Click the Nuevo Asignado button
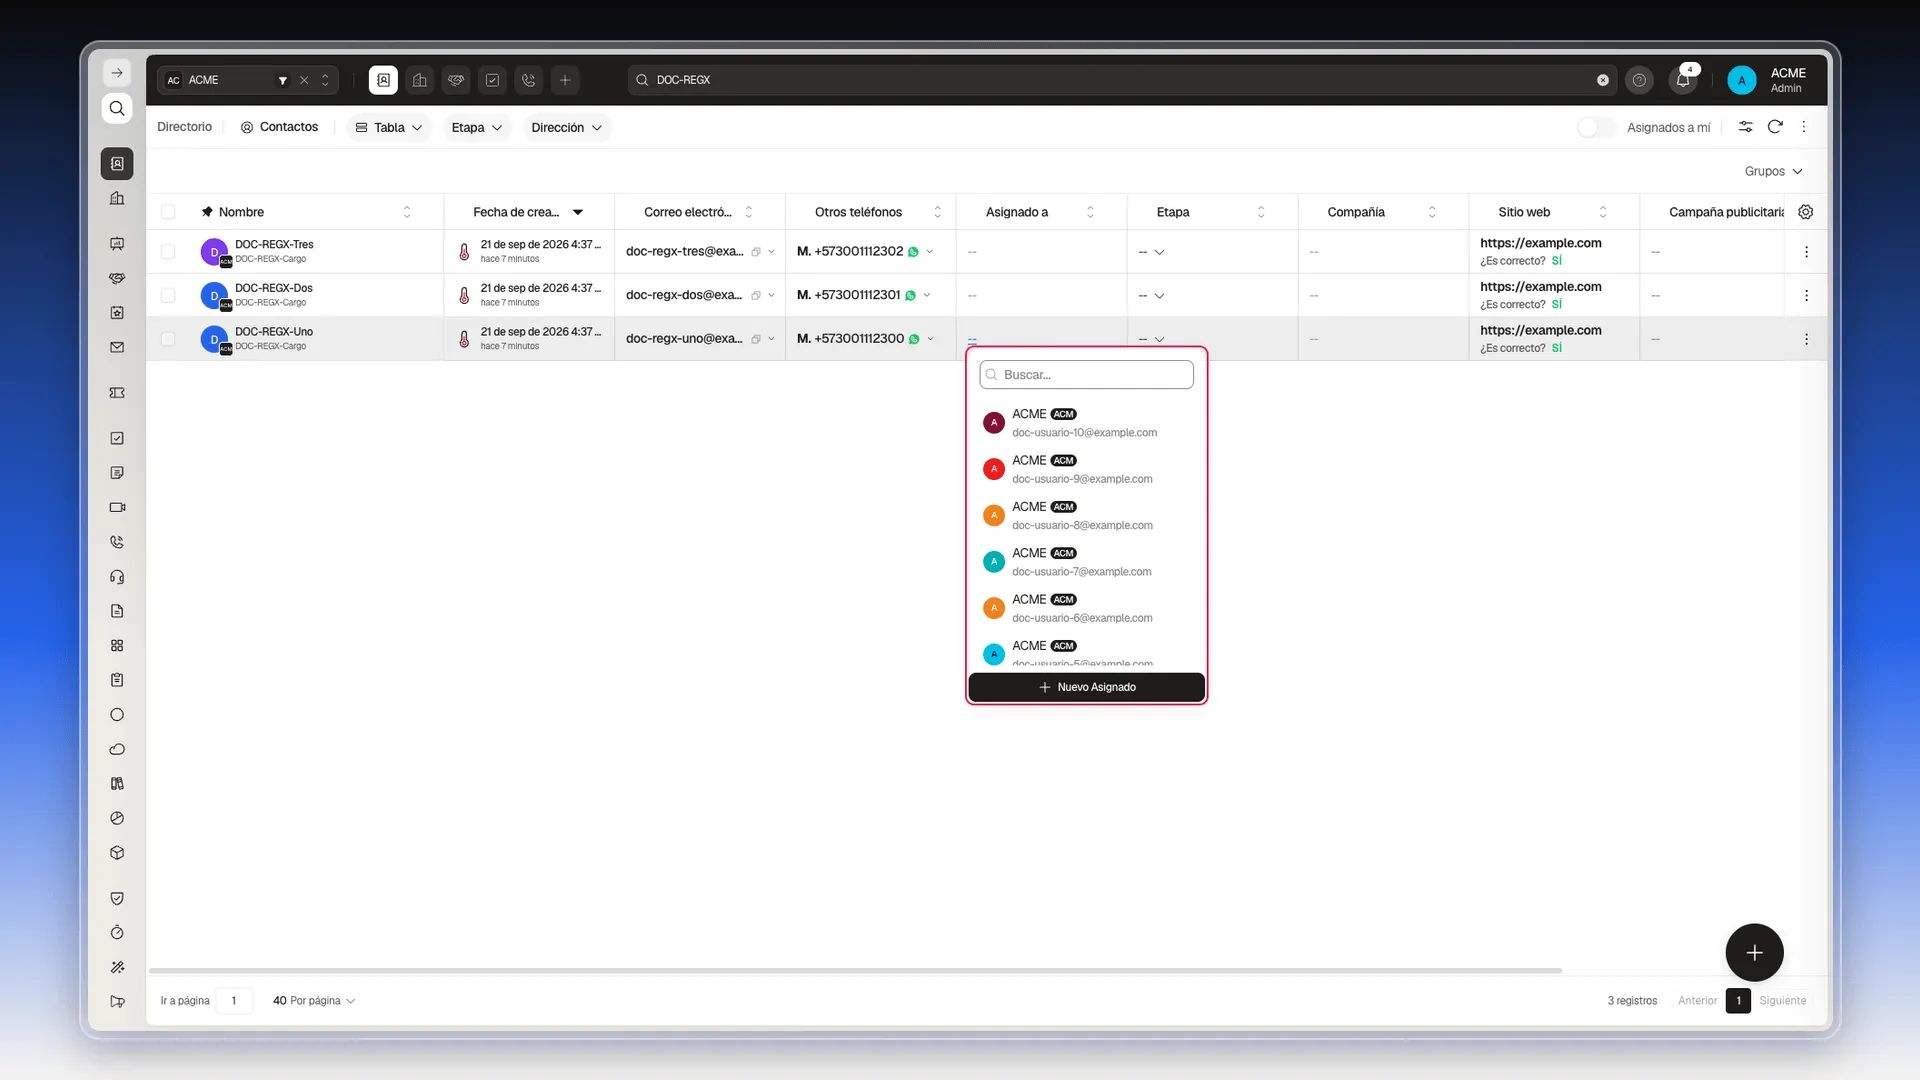Viewport: 1920px width, 1080px height. pos(1086,687)
